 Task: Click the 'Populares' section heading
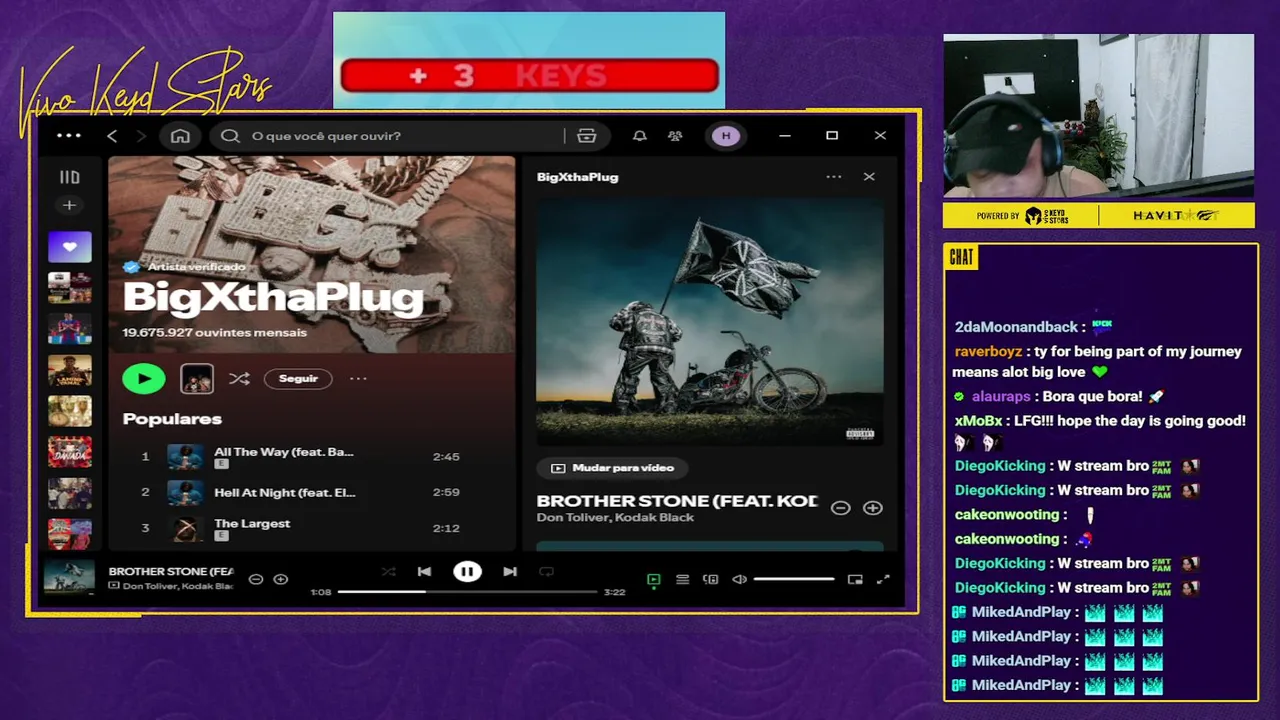click(172, 419)
